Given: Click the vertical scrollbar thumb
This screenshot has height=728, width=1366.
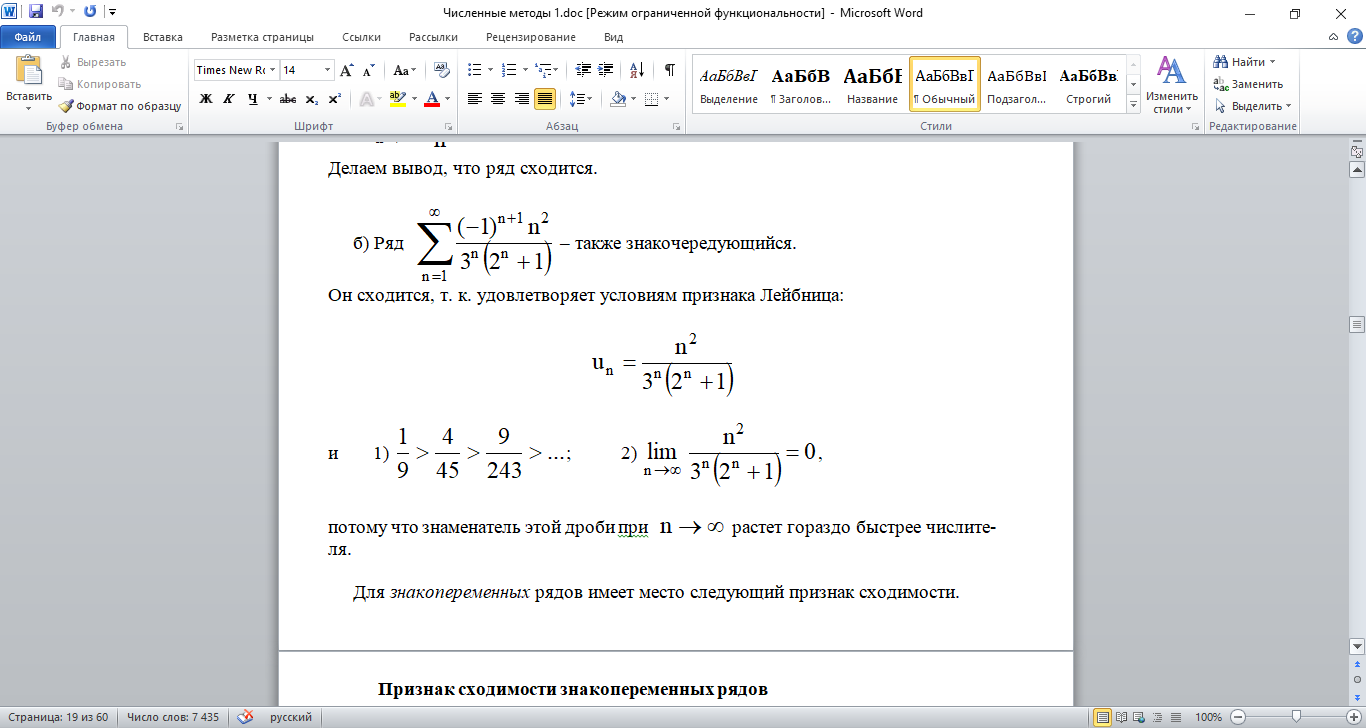Looking at the screenshot, I should click(x=1357, y=324).
